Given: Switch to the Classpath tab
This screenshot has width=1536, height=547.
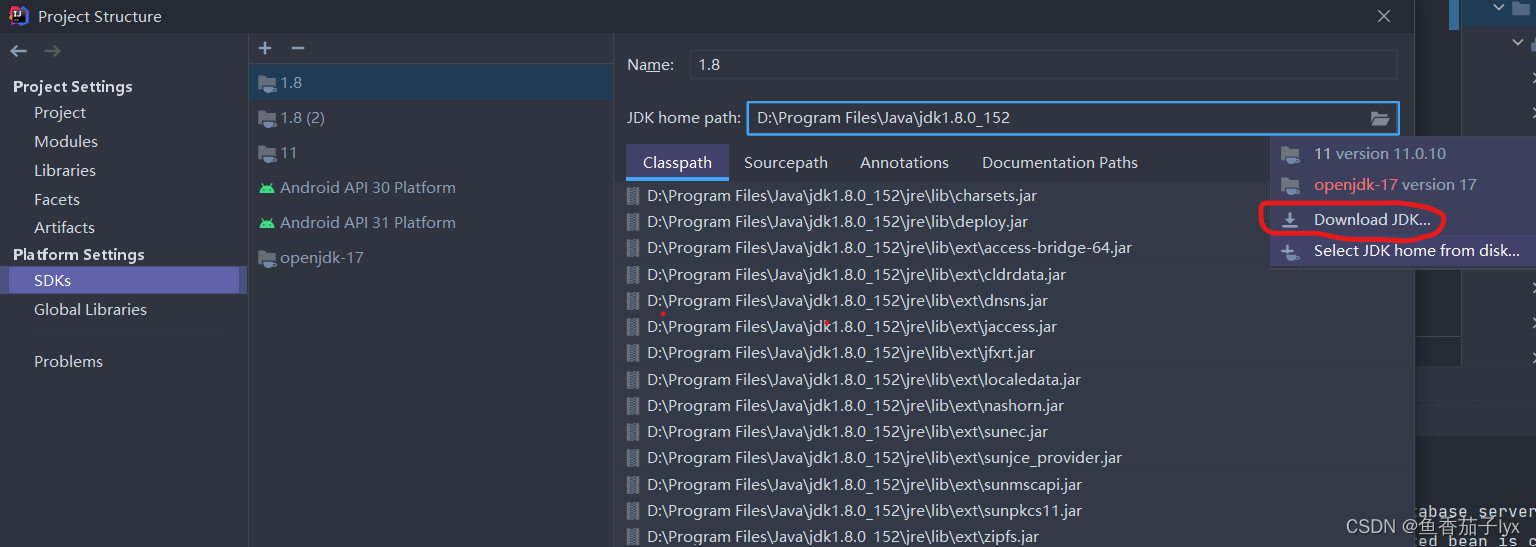Looking at the screenshot, I should pyautogui.click(x=677, y=162).
